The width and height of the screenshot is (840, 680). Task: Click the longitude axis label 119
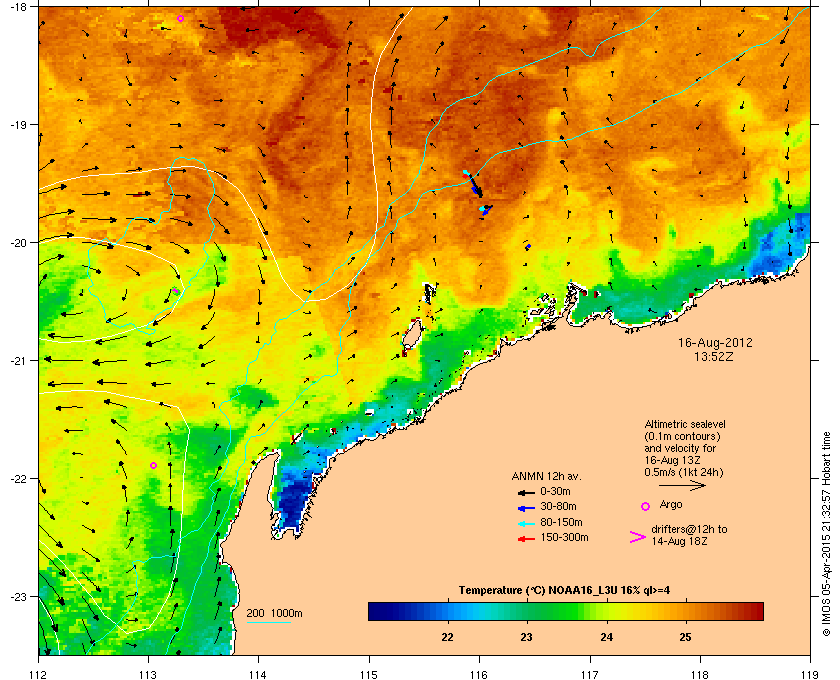point(810,674)
